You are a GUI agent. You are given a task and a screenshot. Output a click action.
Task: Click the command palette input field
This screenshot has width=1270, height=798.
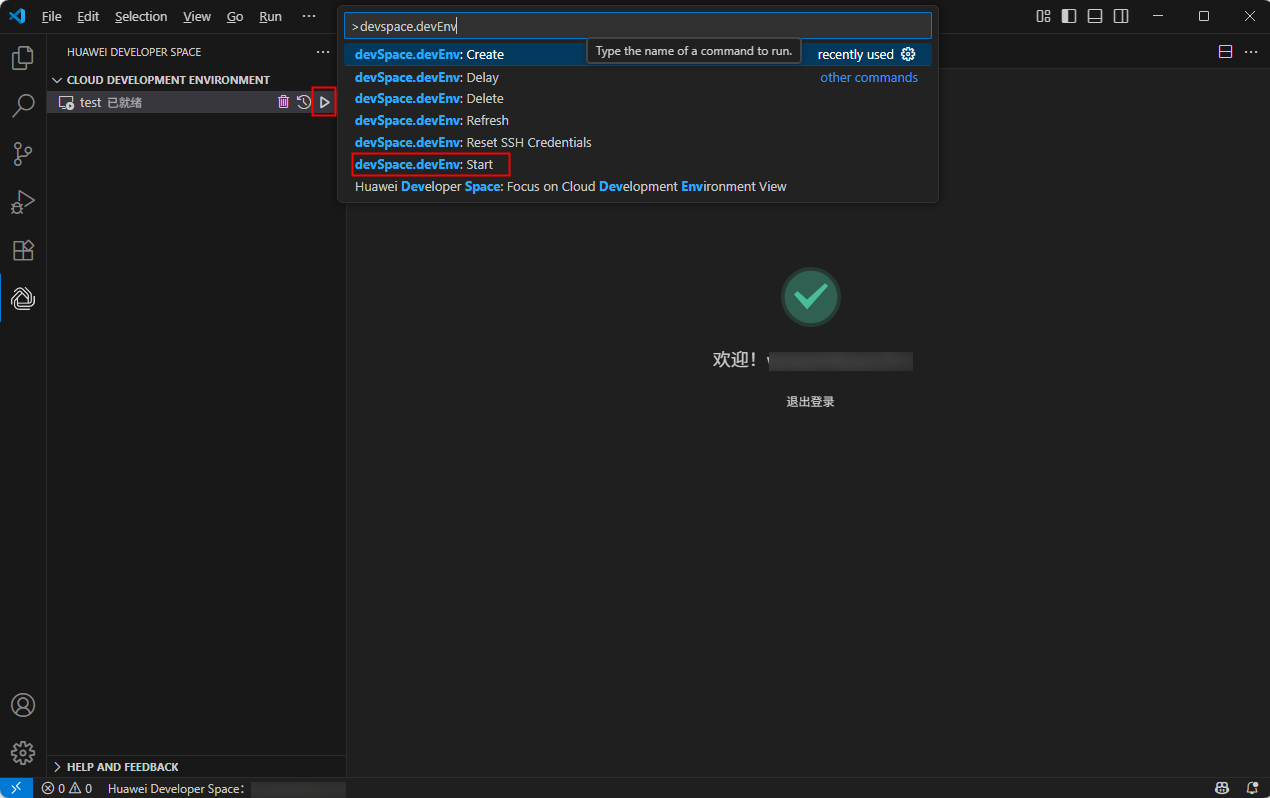click(x=638, y=26)
